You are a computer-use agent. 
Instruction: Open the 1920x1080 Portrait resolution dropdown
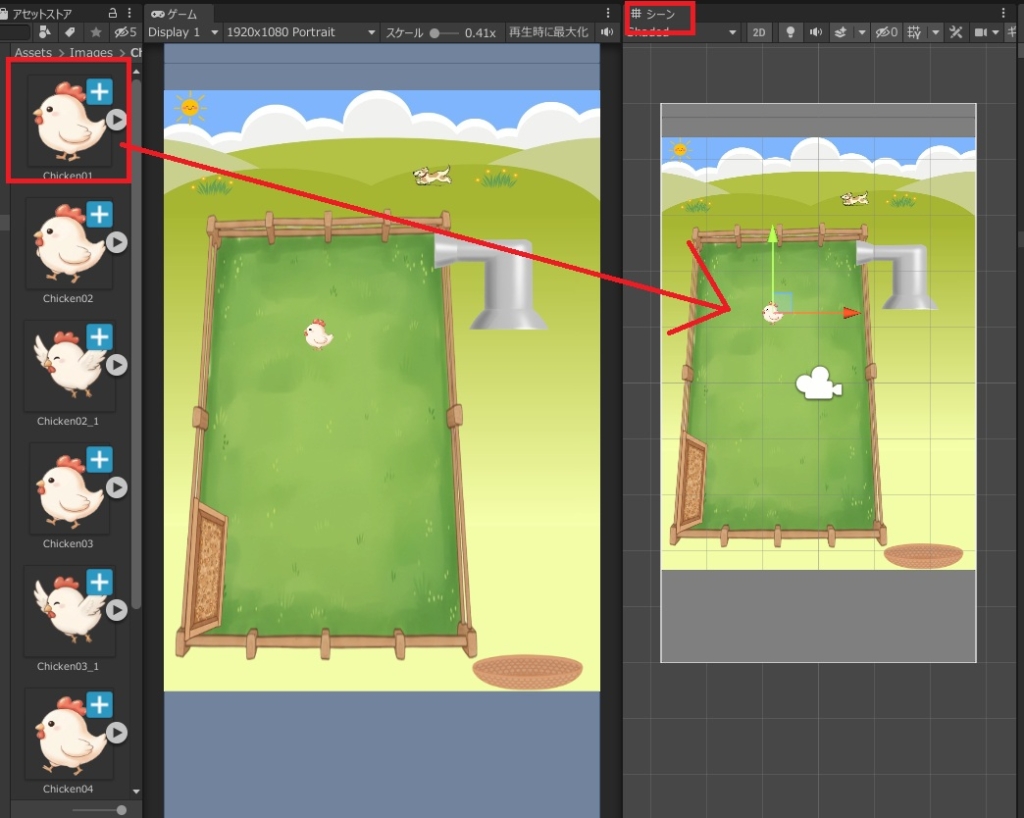(x=300, y=32)
